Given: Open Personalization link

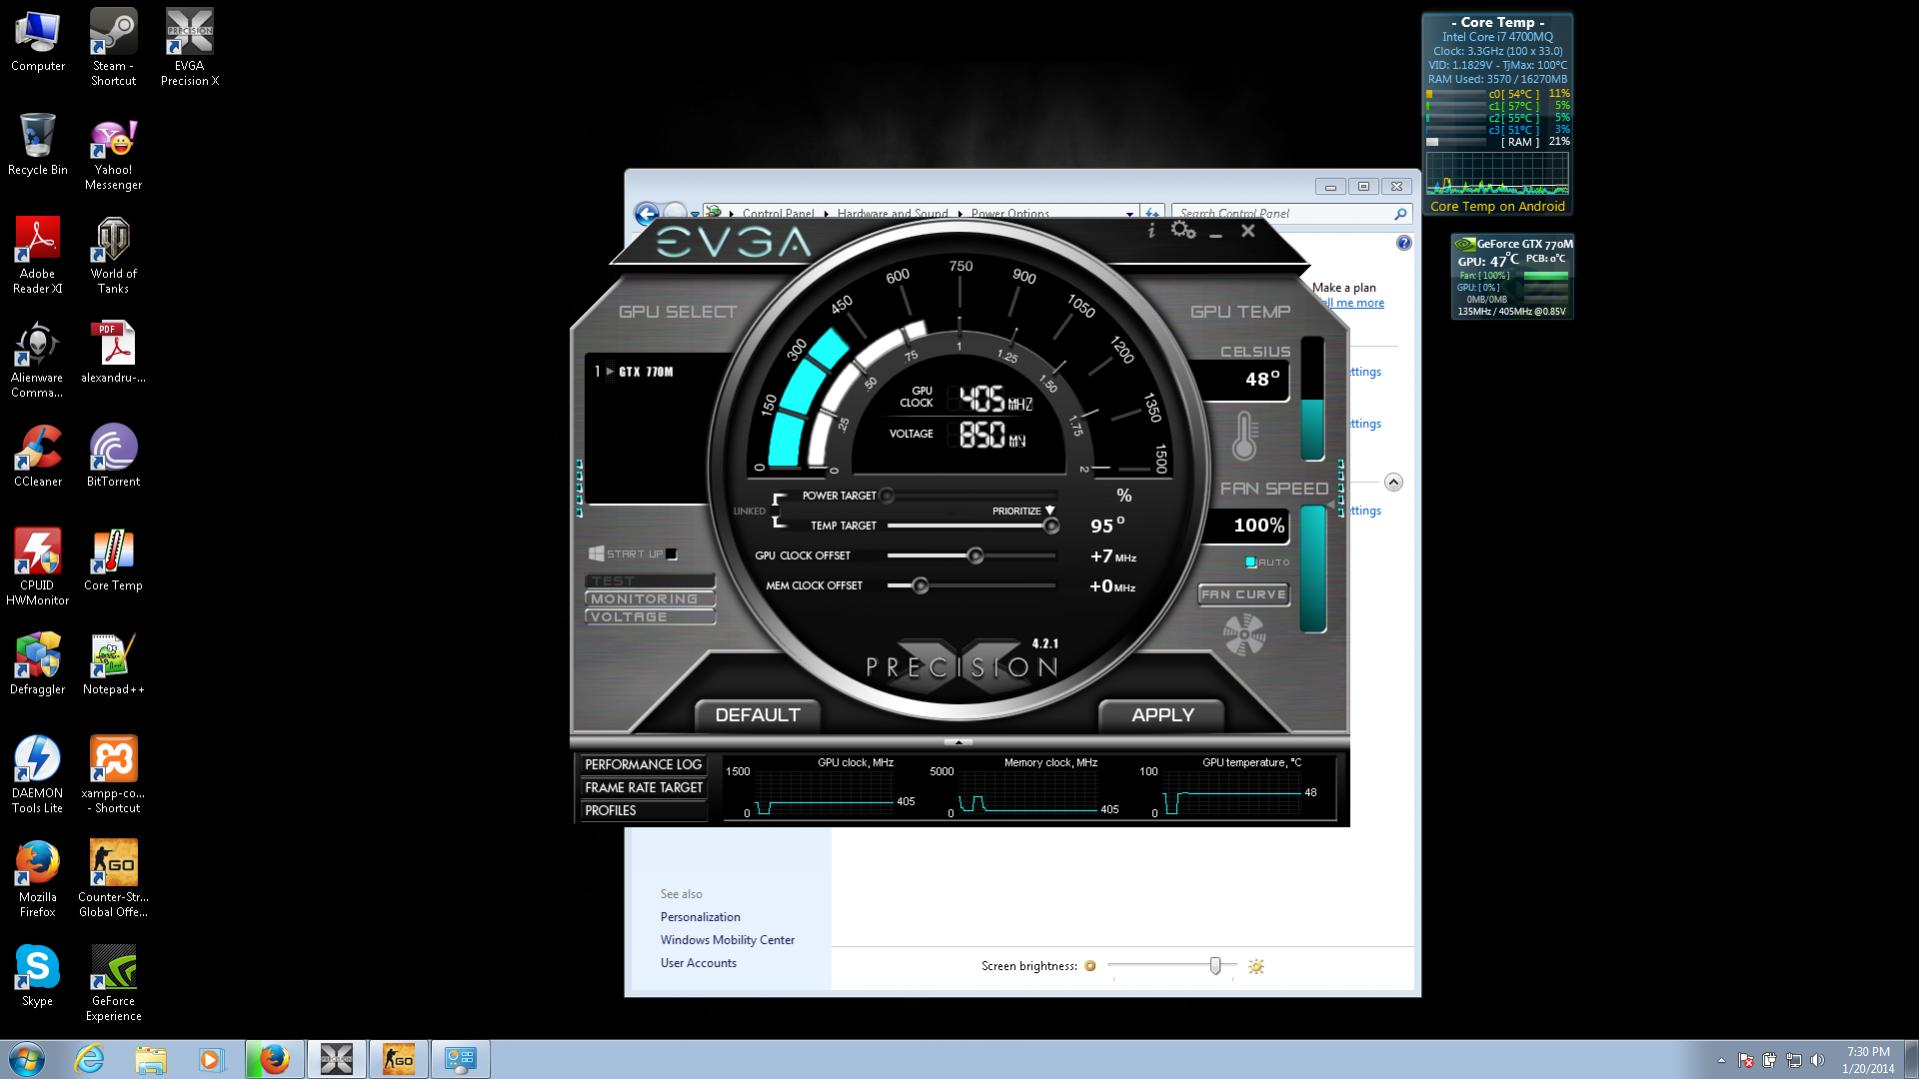Looking at the screenshot, I should click(x=700, y=917).
